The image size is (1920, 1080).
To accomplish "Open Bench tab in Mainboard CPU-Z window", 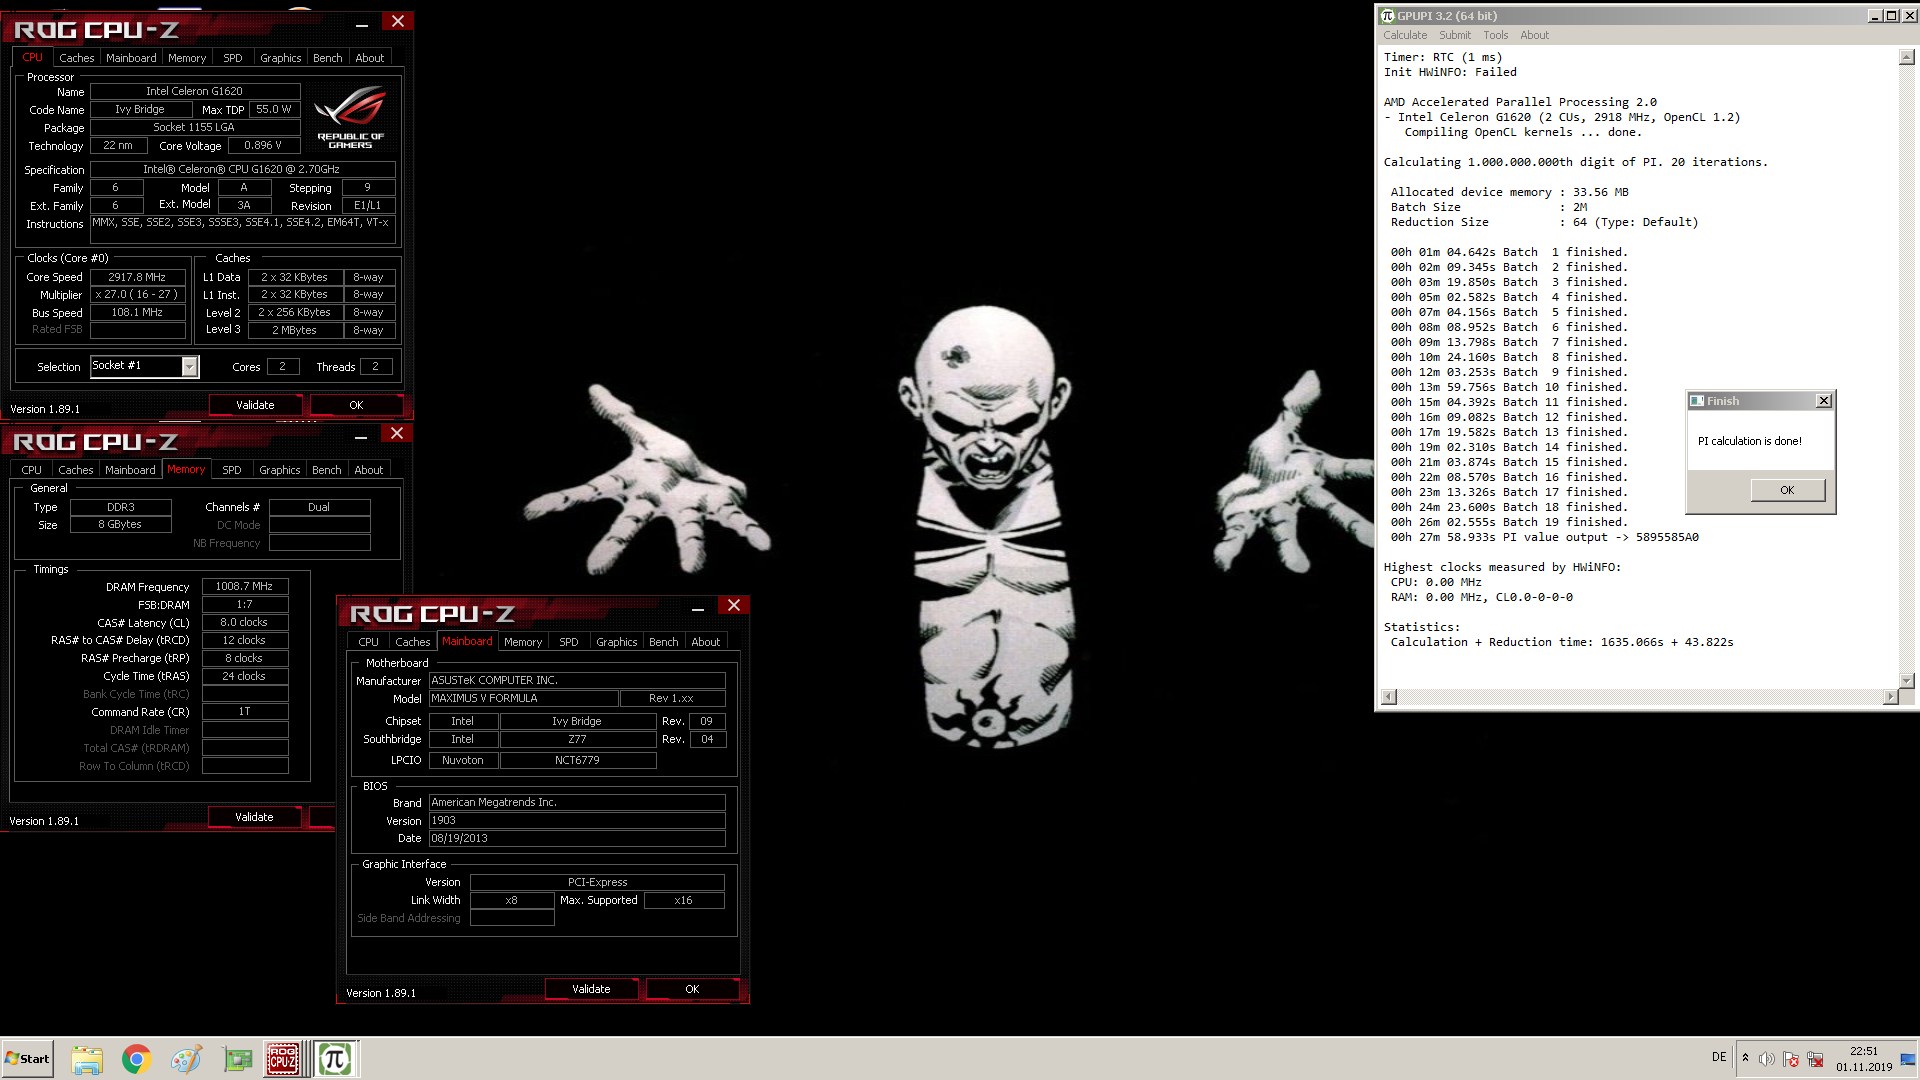I will 663,642.
